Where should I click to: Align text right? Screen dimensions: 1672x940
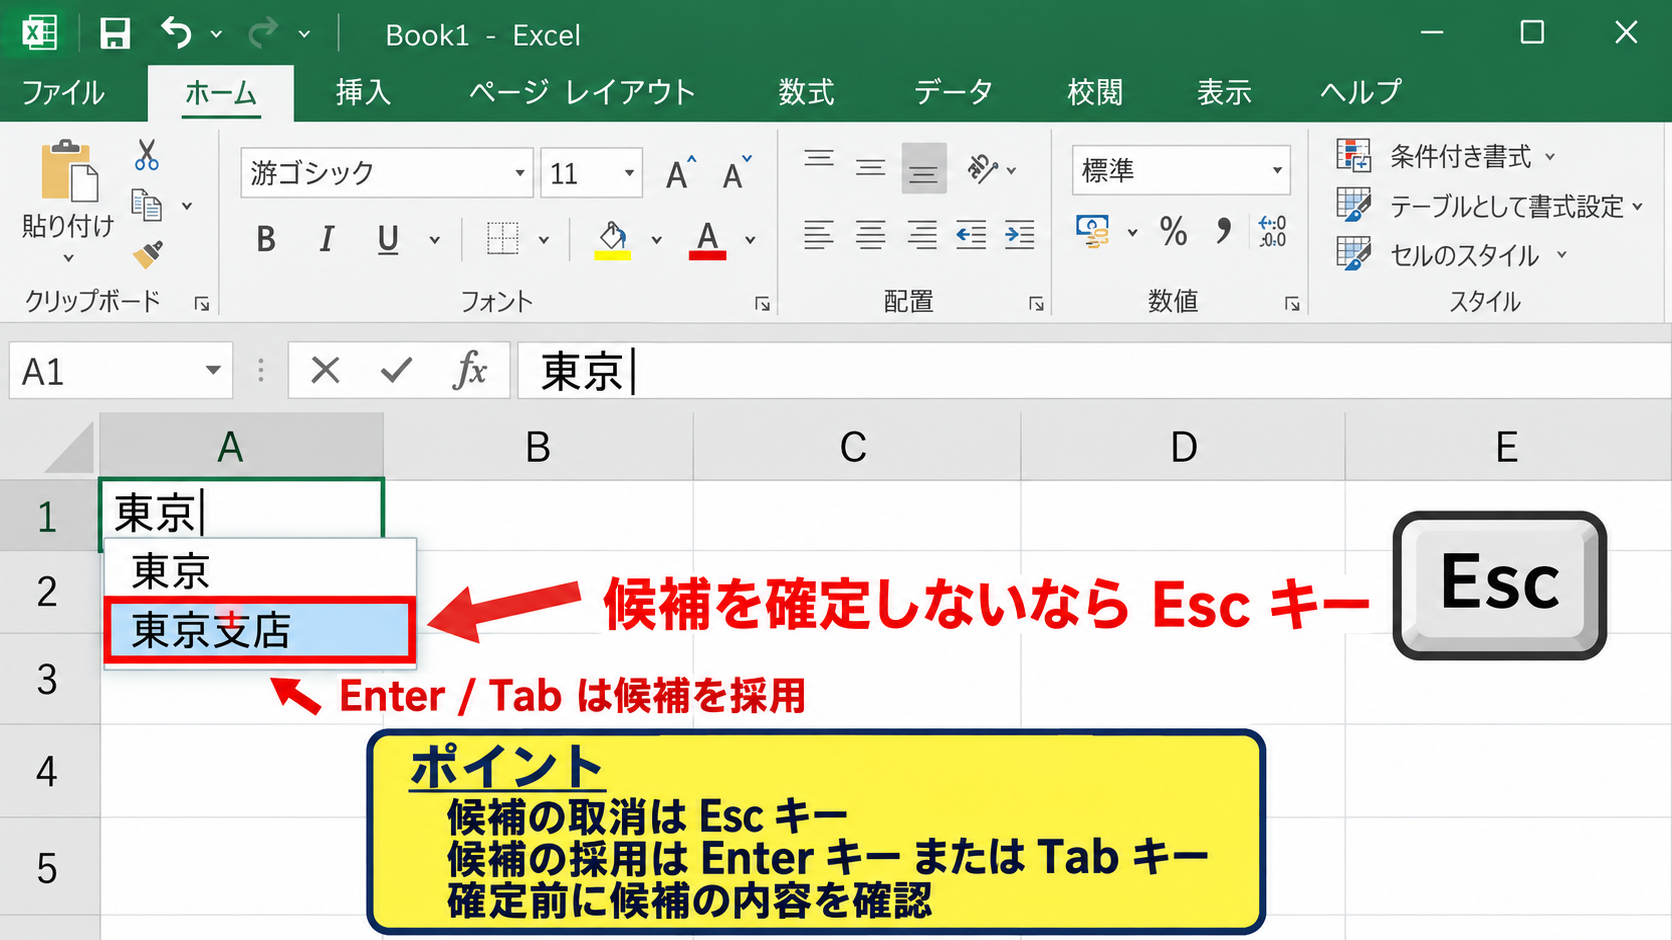(x=922, y=236)
